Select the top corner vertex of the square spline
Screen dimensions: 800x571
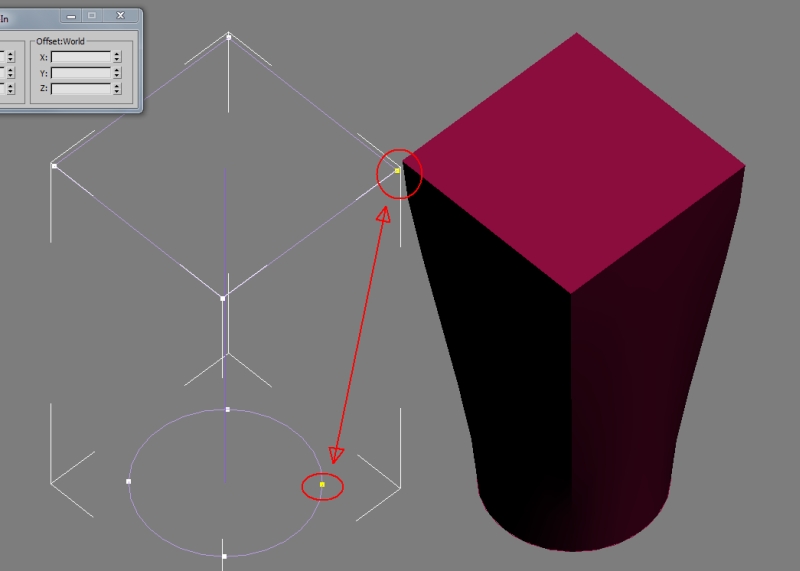(x=229, y=37)
